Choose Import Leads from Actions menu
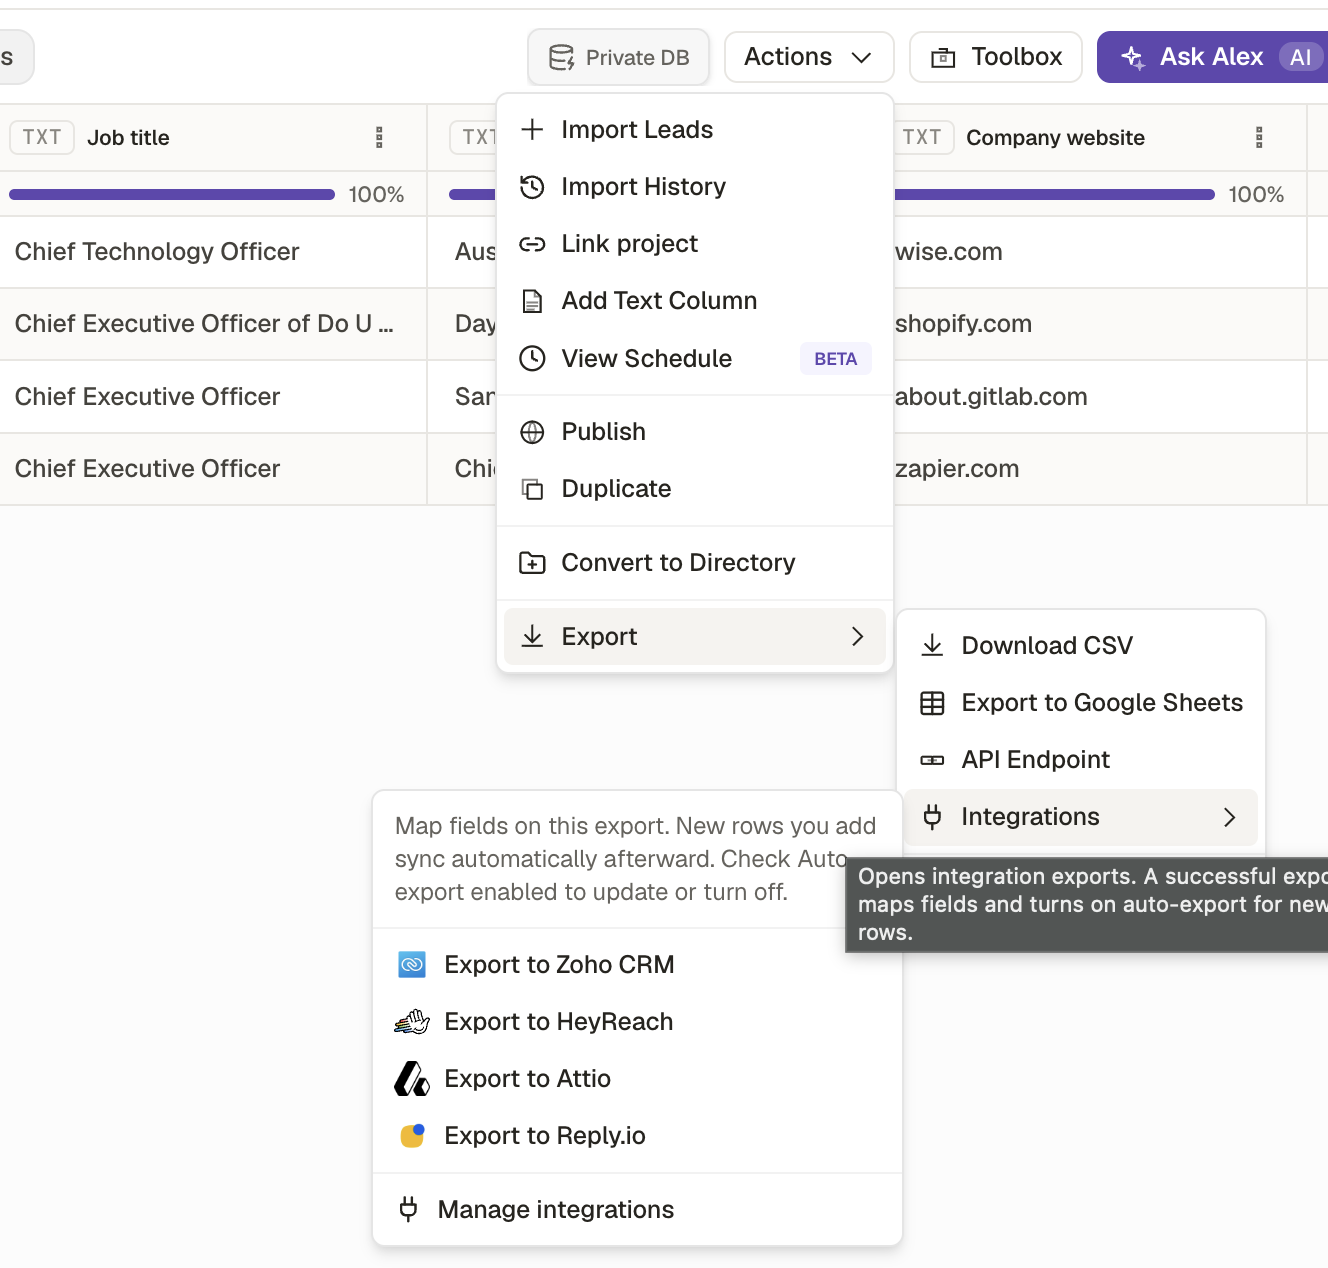 point(694,129)
